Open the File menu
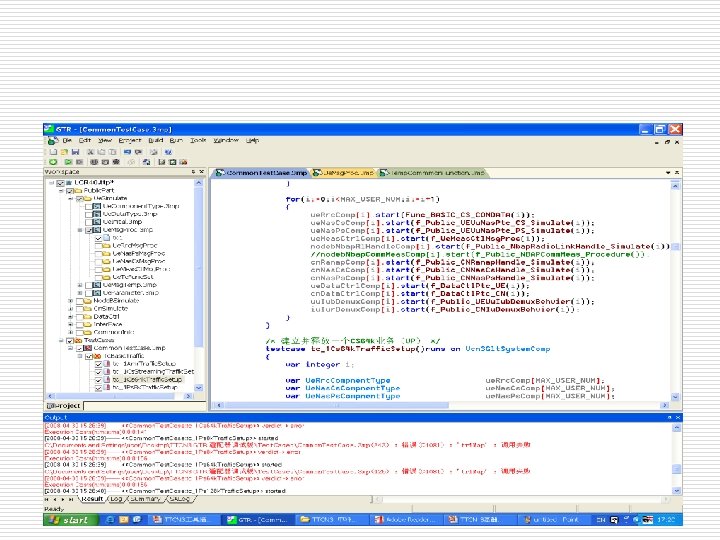Screen dimensions: 720x540 point(68,141)
